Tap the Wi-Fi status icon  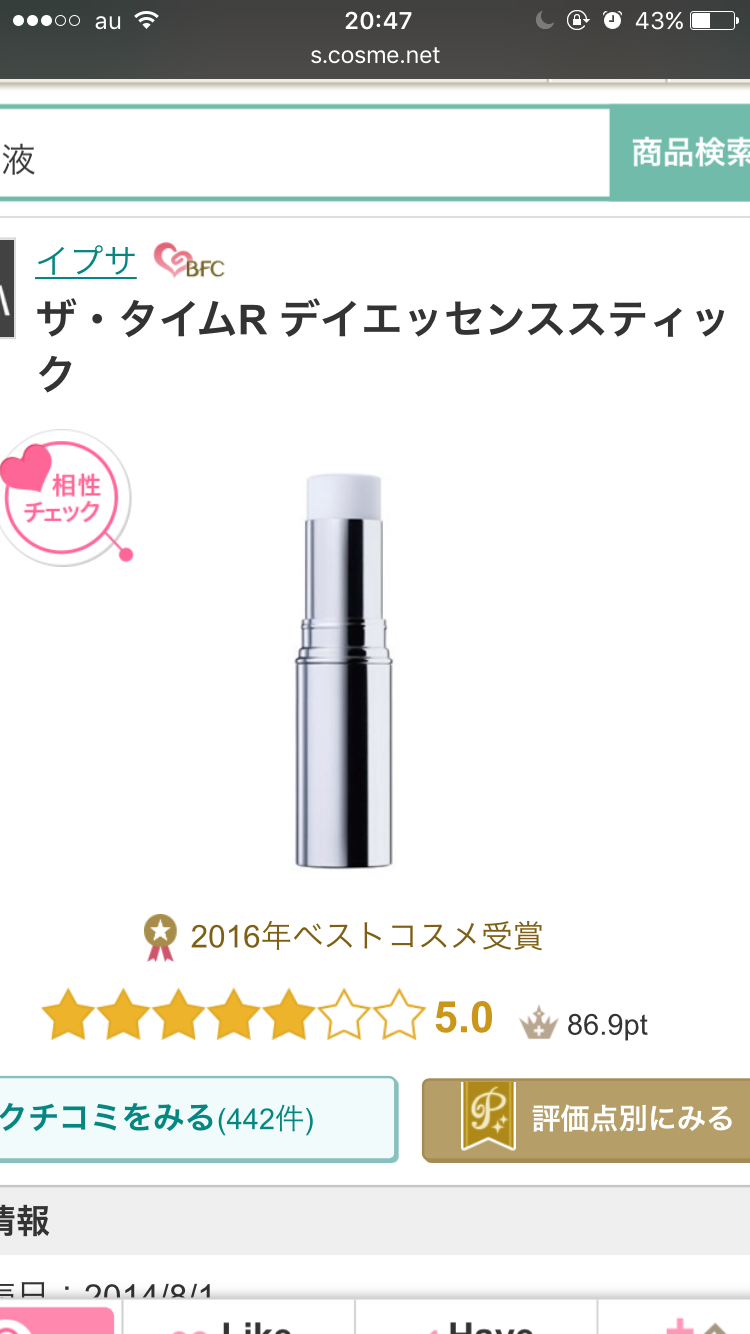pyautogui.click(x=147, y=20)
